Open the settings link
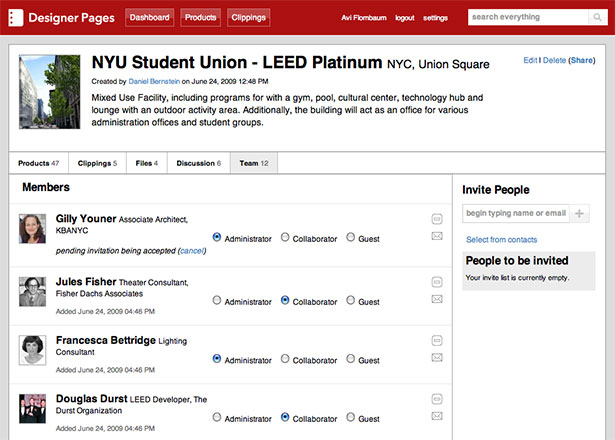The height and width of the screenshot is (440, 615). (435, 18)
